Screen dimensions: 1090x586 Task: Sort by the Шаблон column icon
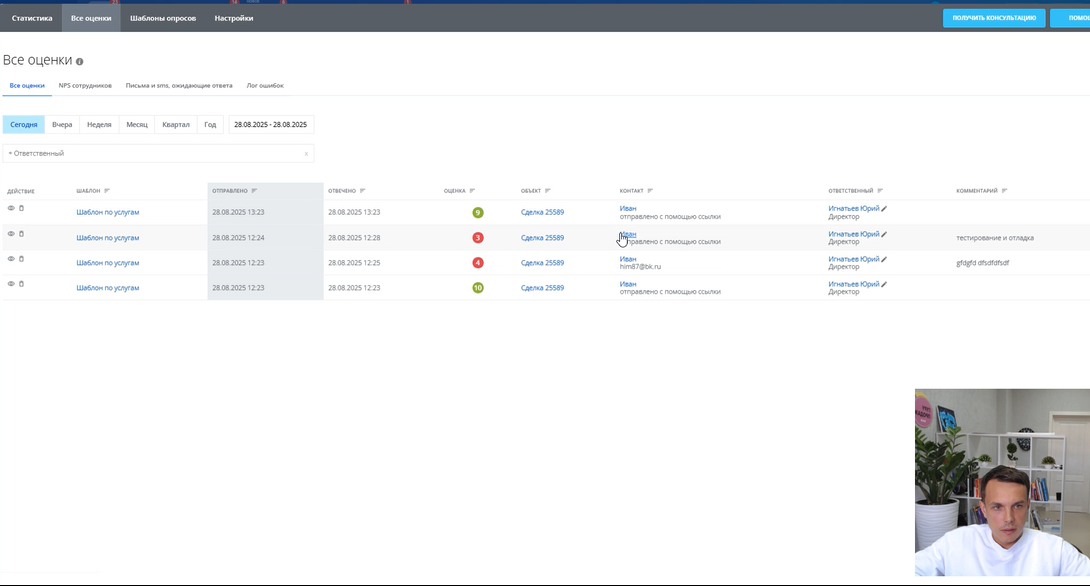[x=107, y=190]
